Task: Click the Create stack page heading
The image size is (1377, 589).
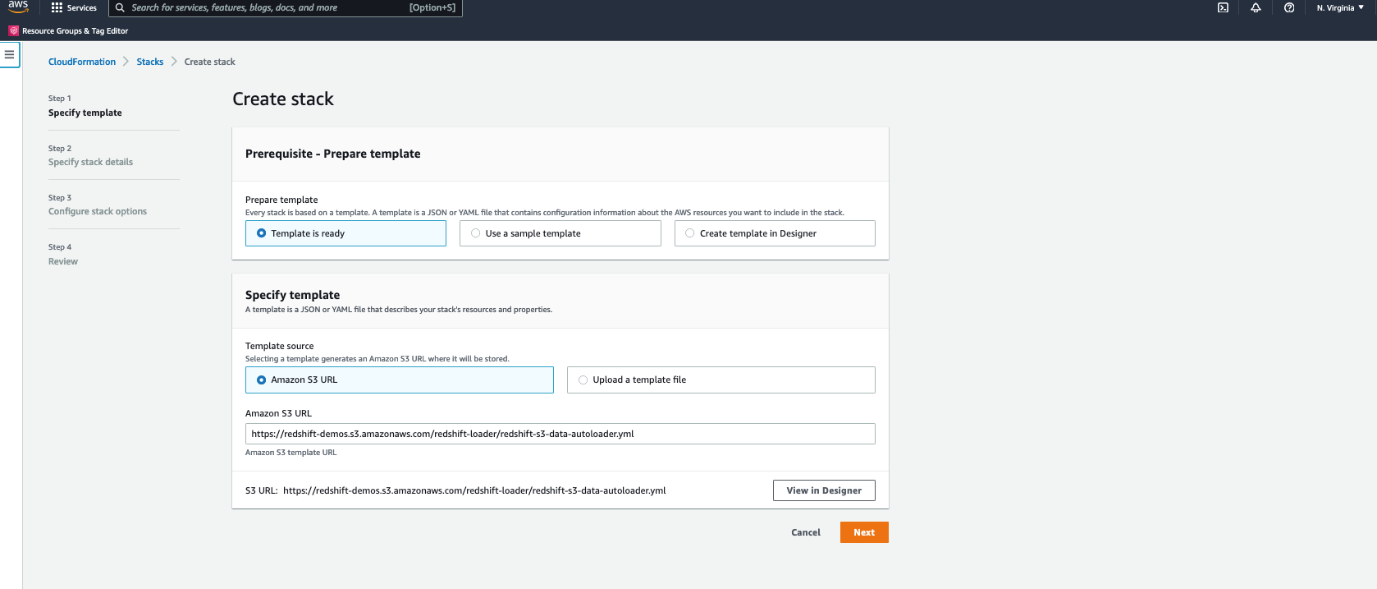Action: (283, 99)
